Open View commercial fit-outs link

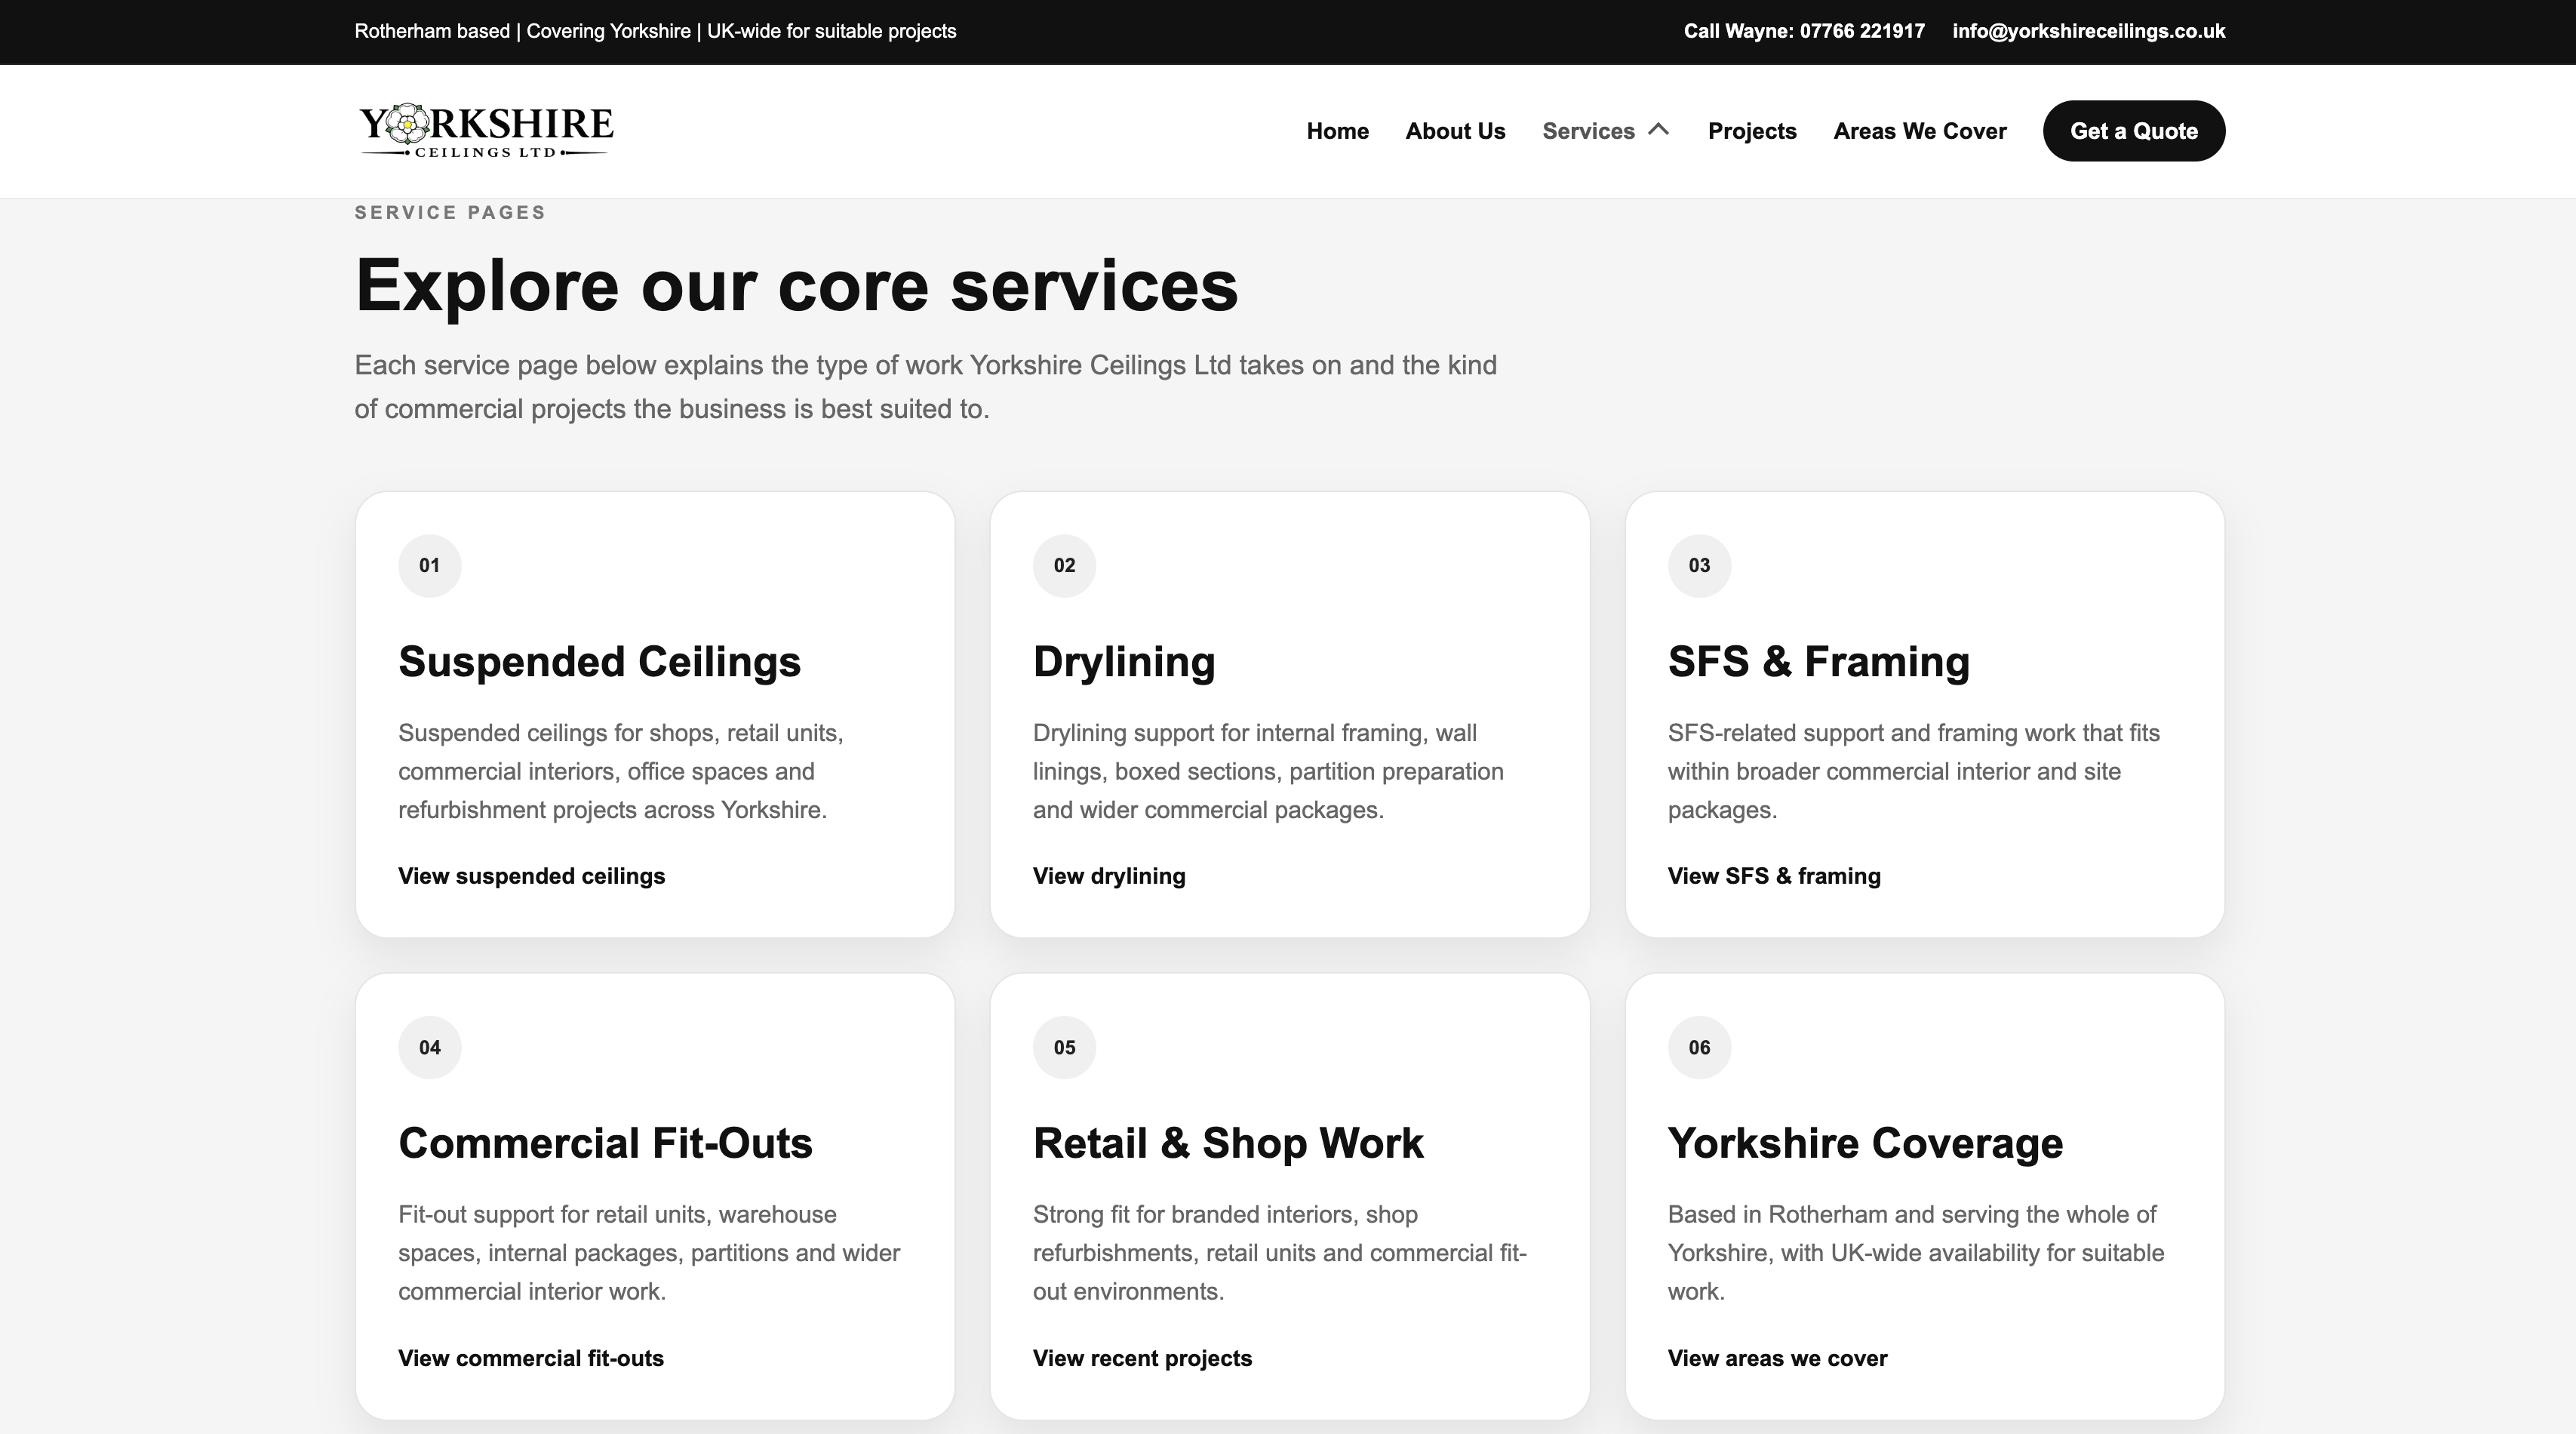[x=531, y=1358]
